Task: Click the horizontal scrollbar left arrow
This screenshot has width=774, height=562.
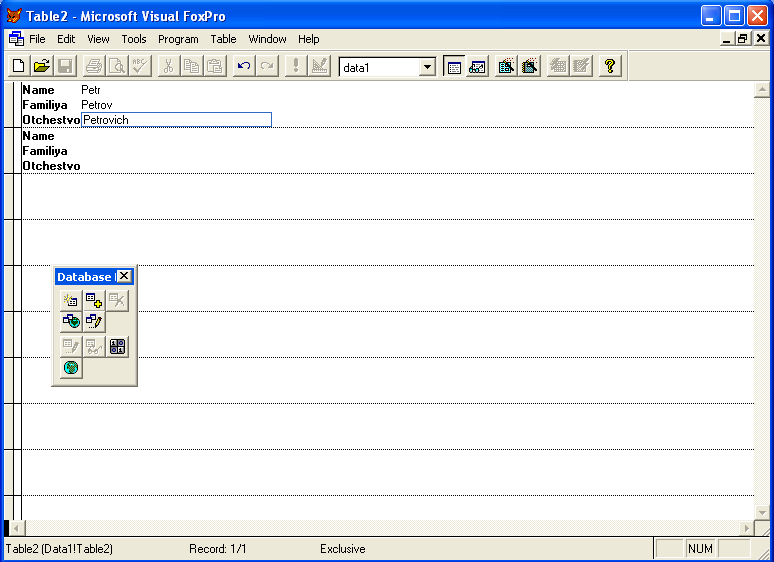Action: click(16, 528)
